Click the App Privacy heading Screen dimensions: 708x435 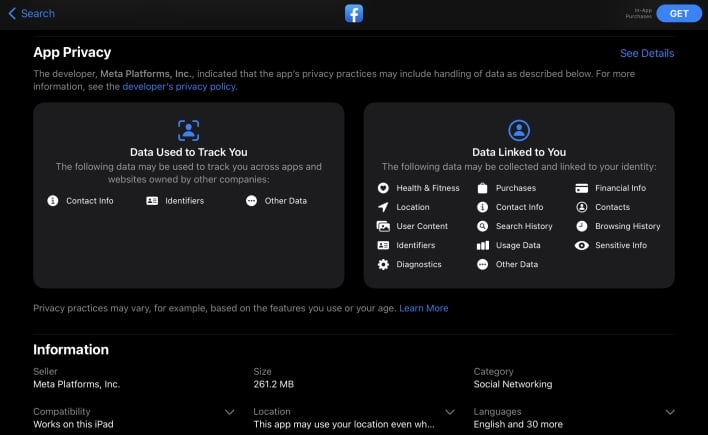click(72, 52)
